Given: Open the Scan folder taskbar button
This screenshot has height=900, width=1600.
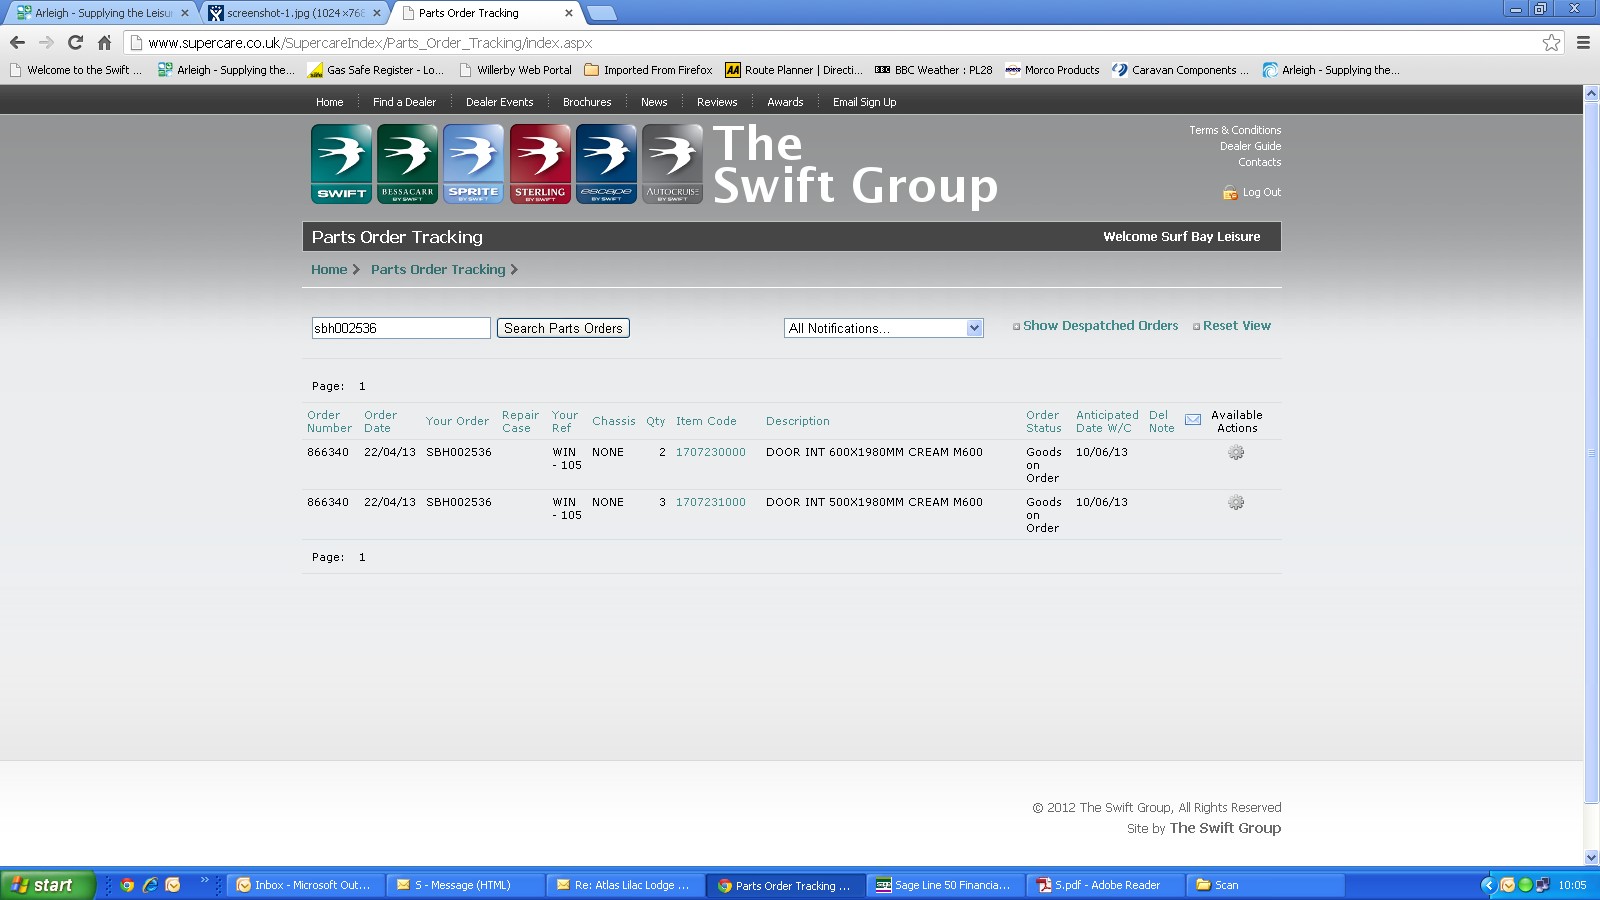Looking at the screenshot, I should (1265, 885).
